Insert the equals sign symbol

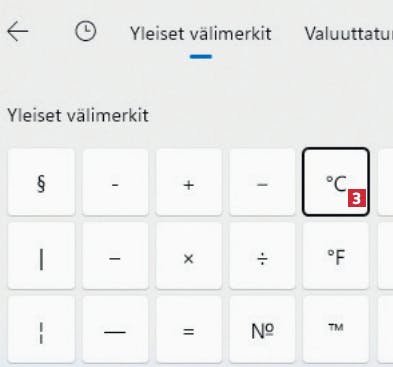[x=189, y=329]
